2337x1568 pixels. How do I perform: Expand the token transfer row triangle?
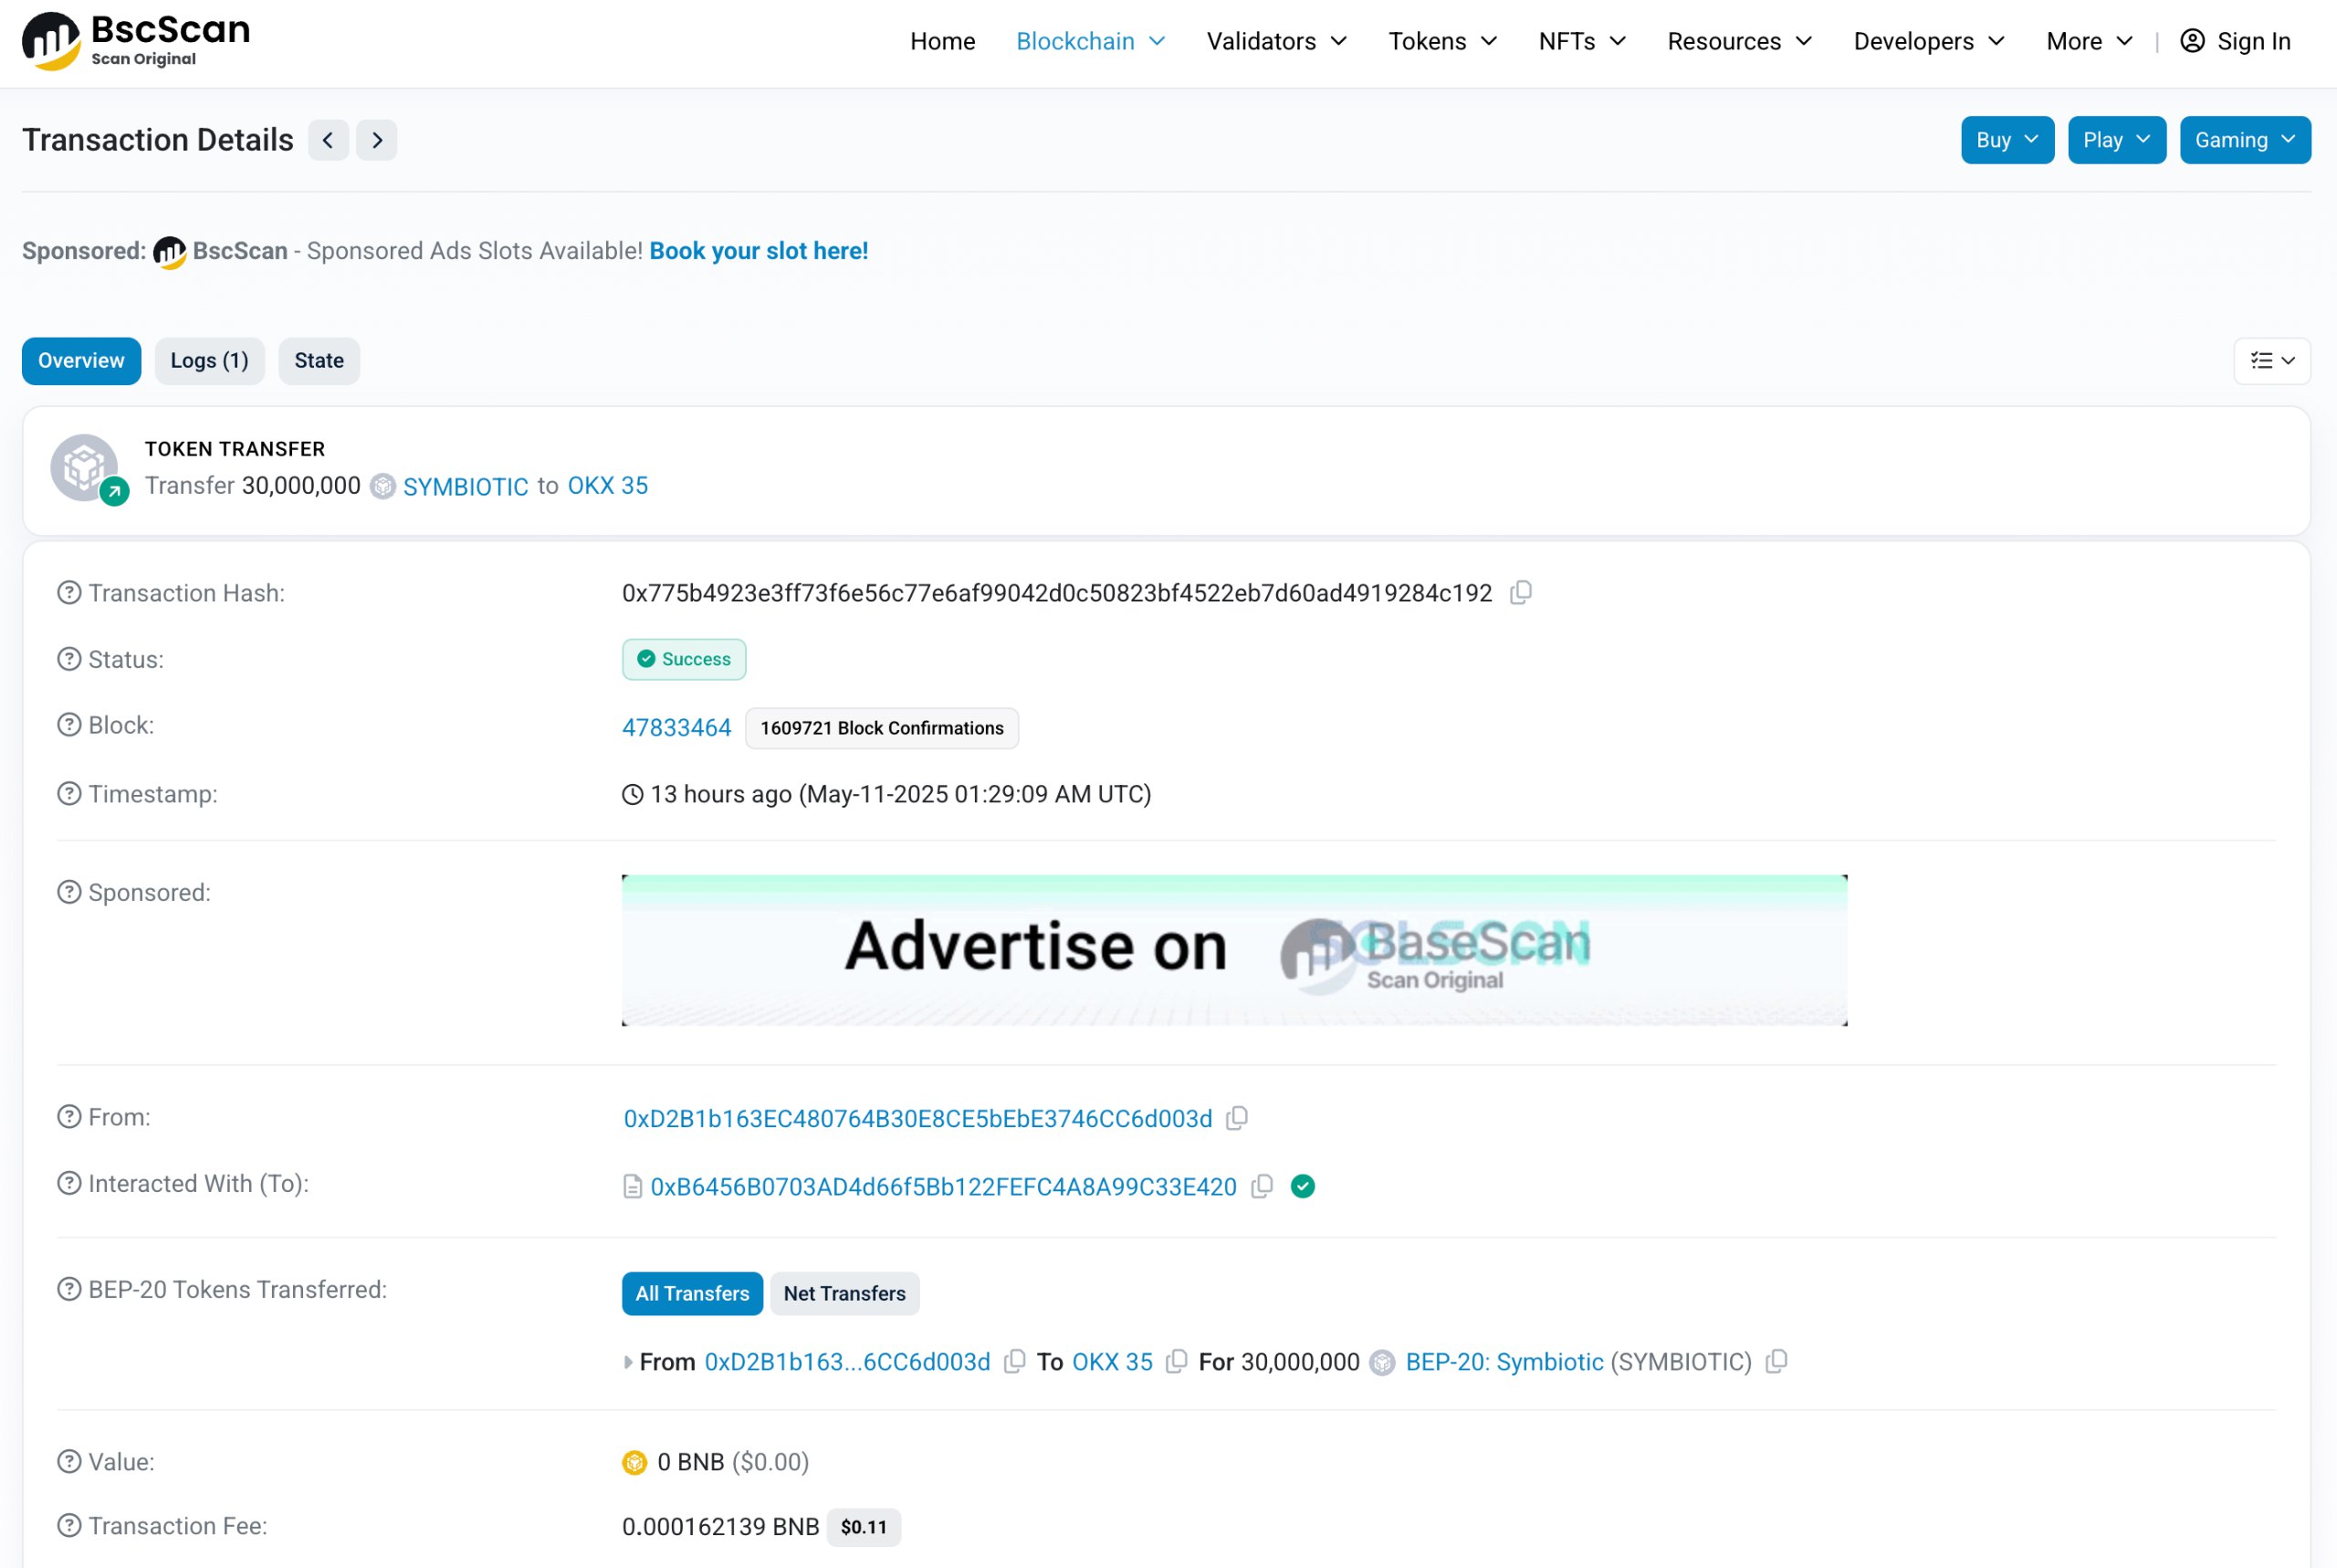pyautogui.click(x=628, y=1362)
